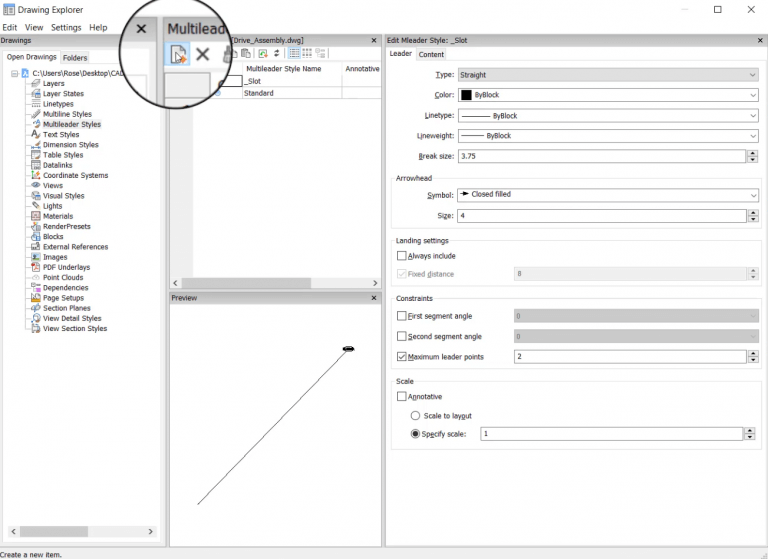Enable the Always include landing checkbox
The image size is (768, 559).
tap(402, 256)
